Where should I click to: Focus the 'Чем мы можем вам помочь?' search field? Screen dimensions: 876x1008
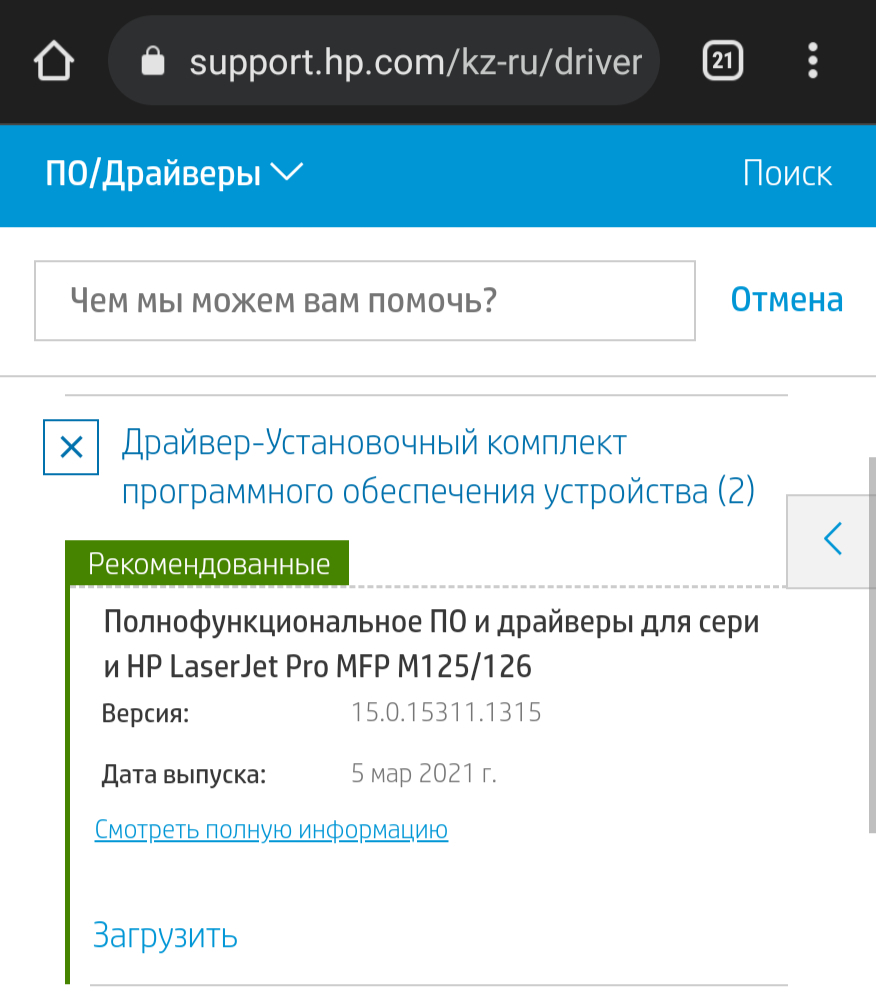[x=365, y=300]
